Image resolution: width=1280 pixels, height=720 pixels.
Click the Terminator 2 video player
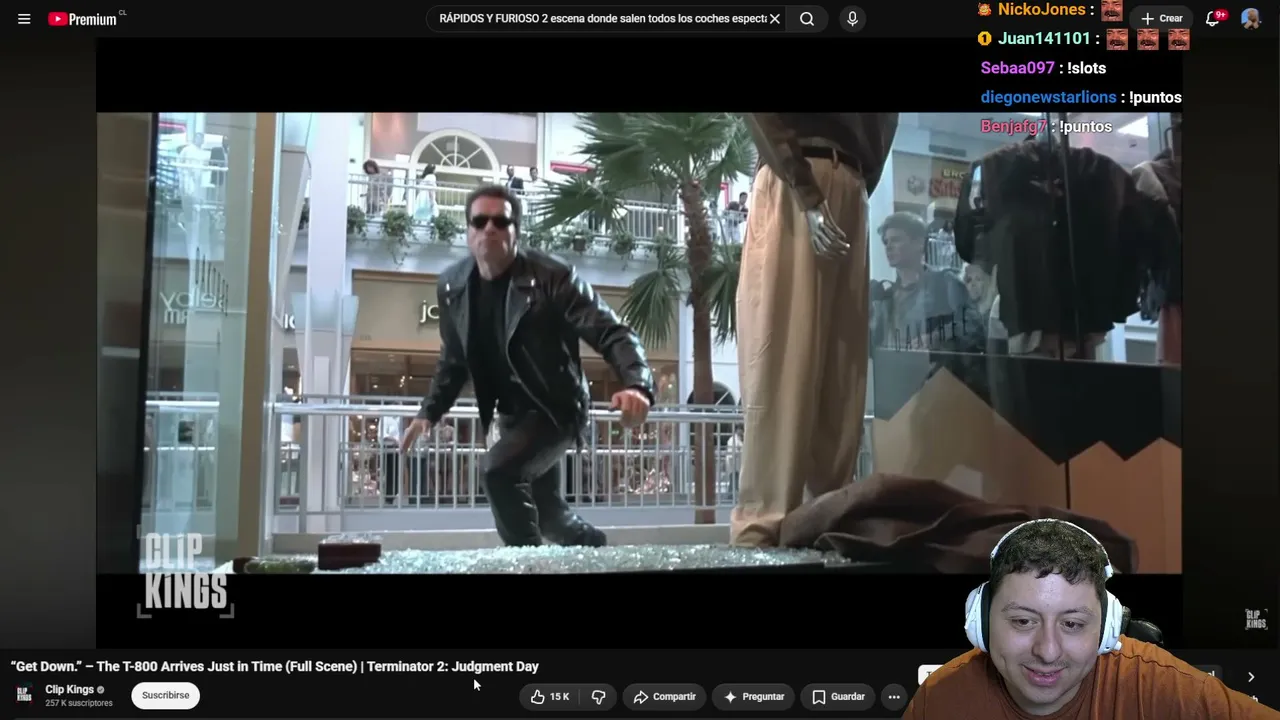click(639, 343)
